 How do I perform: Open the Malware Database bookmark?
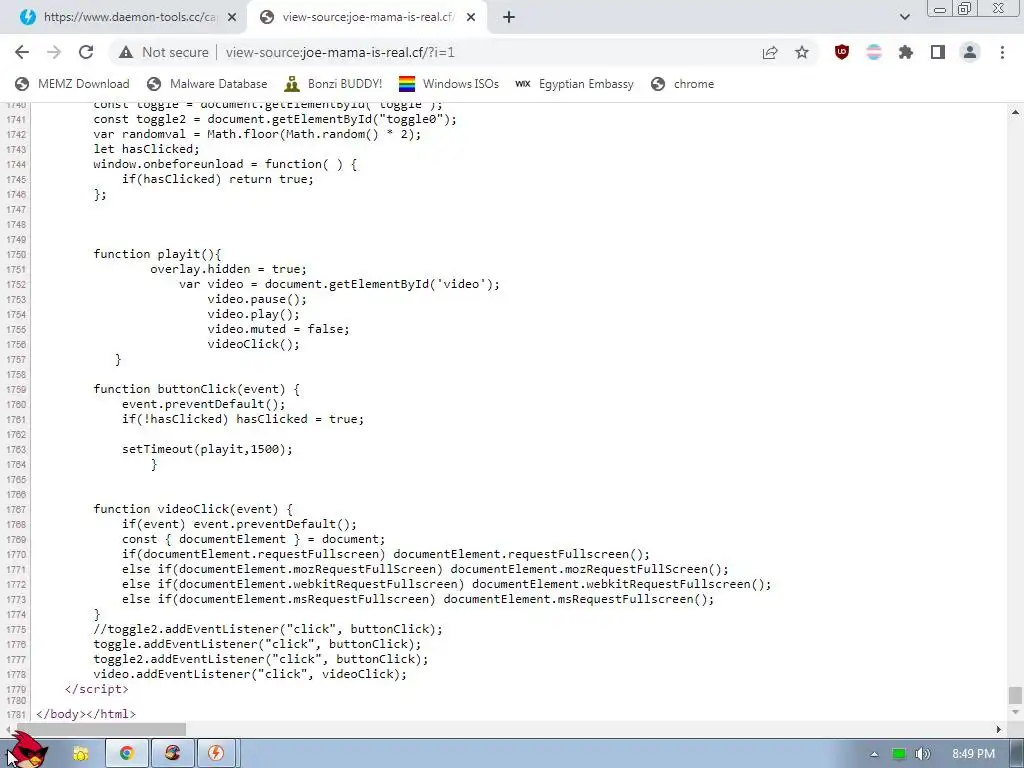tap(208, 84)
